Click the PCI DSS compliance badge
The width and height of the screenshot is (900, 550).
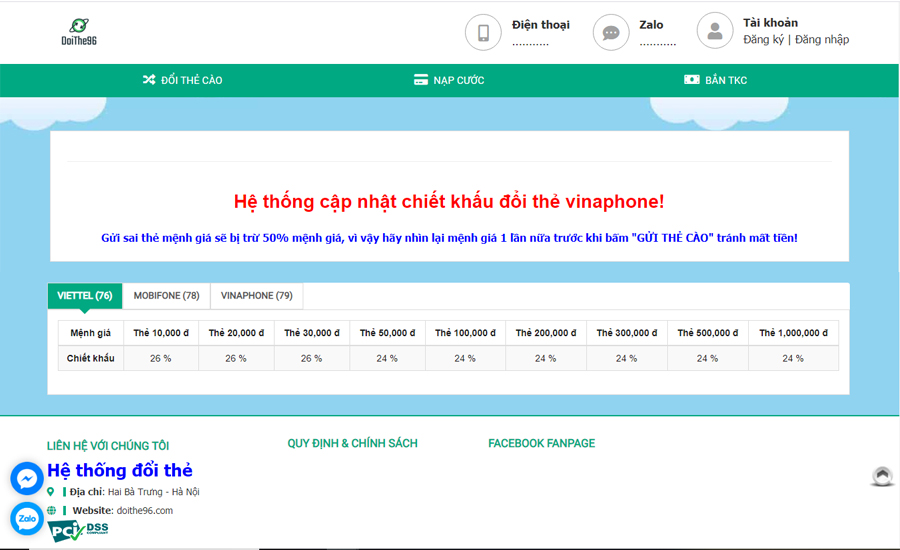pos(77,531)
